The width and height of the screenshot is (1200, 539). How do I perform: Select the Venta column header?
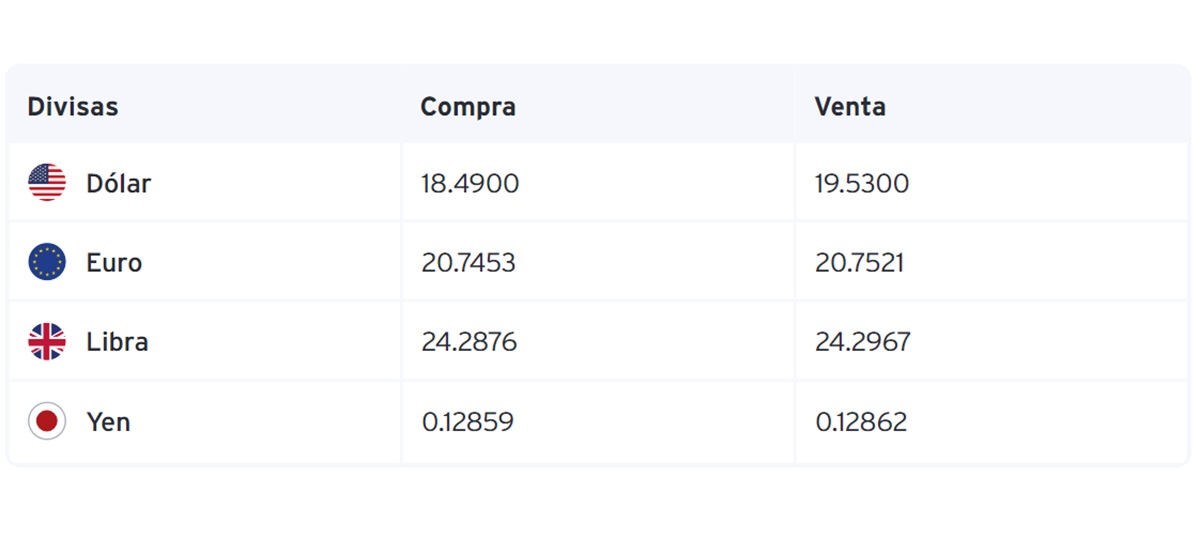(x=850, y=106)
